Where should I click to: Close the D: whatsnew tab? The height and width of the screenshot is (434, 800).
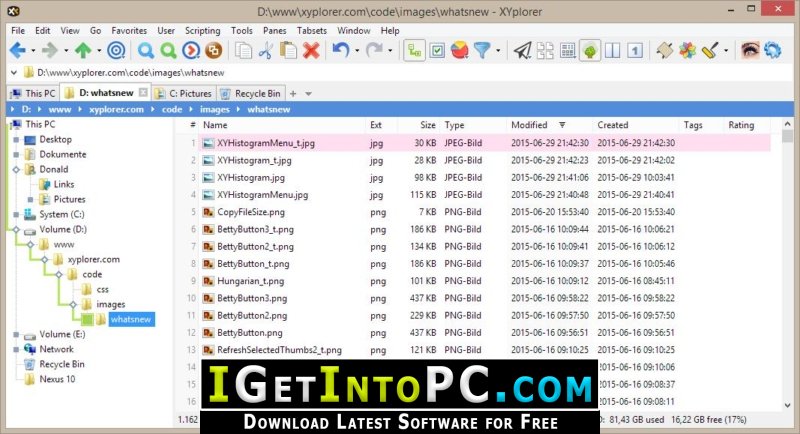(143, 92)
